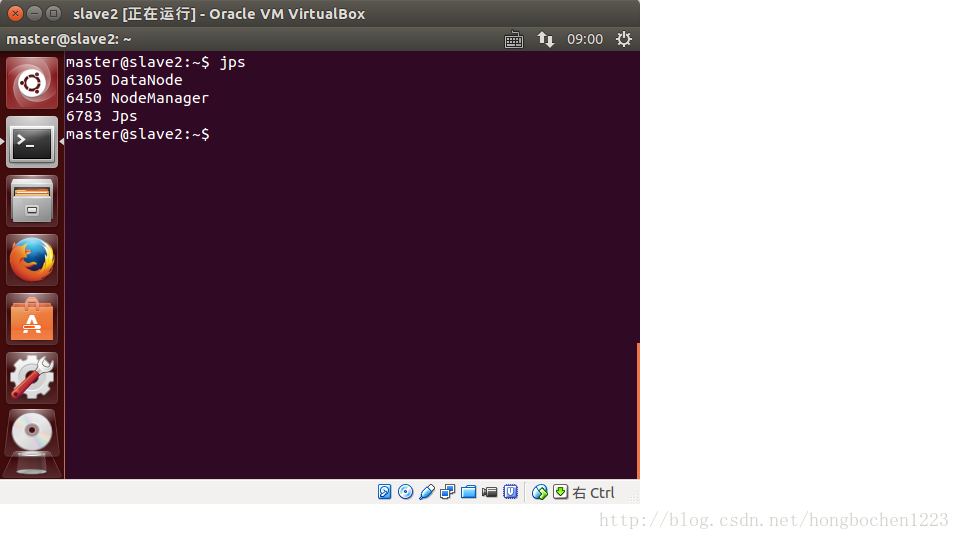Open the Terminal launcher icon
The image size is (960, 540).
(32, 142)
